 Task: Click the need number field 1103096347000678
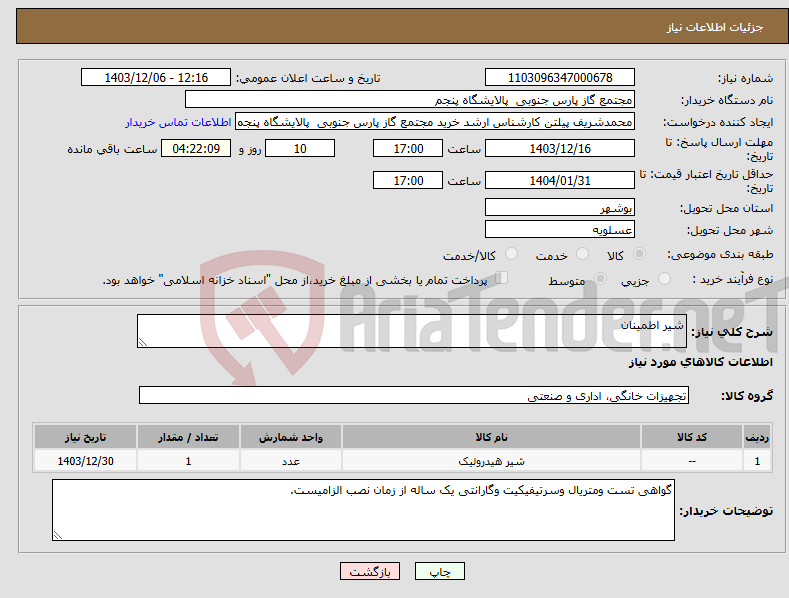(x=560, y=78)
